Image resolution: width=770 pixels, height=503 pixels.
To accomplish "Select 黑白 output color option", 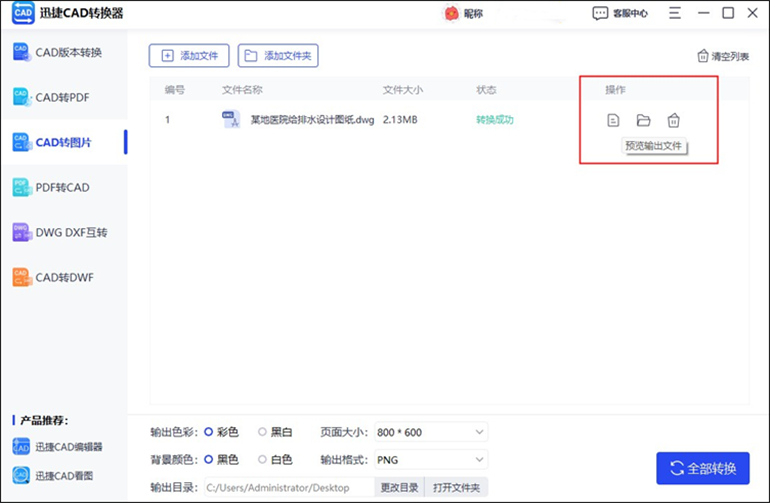I will pos(275,432).
